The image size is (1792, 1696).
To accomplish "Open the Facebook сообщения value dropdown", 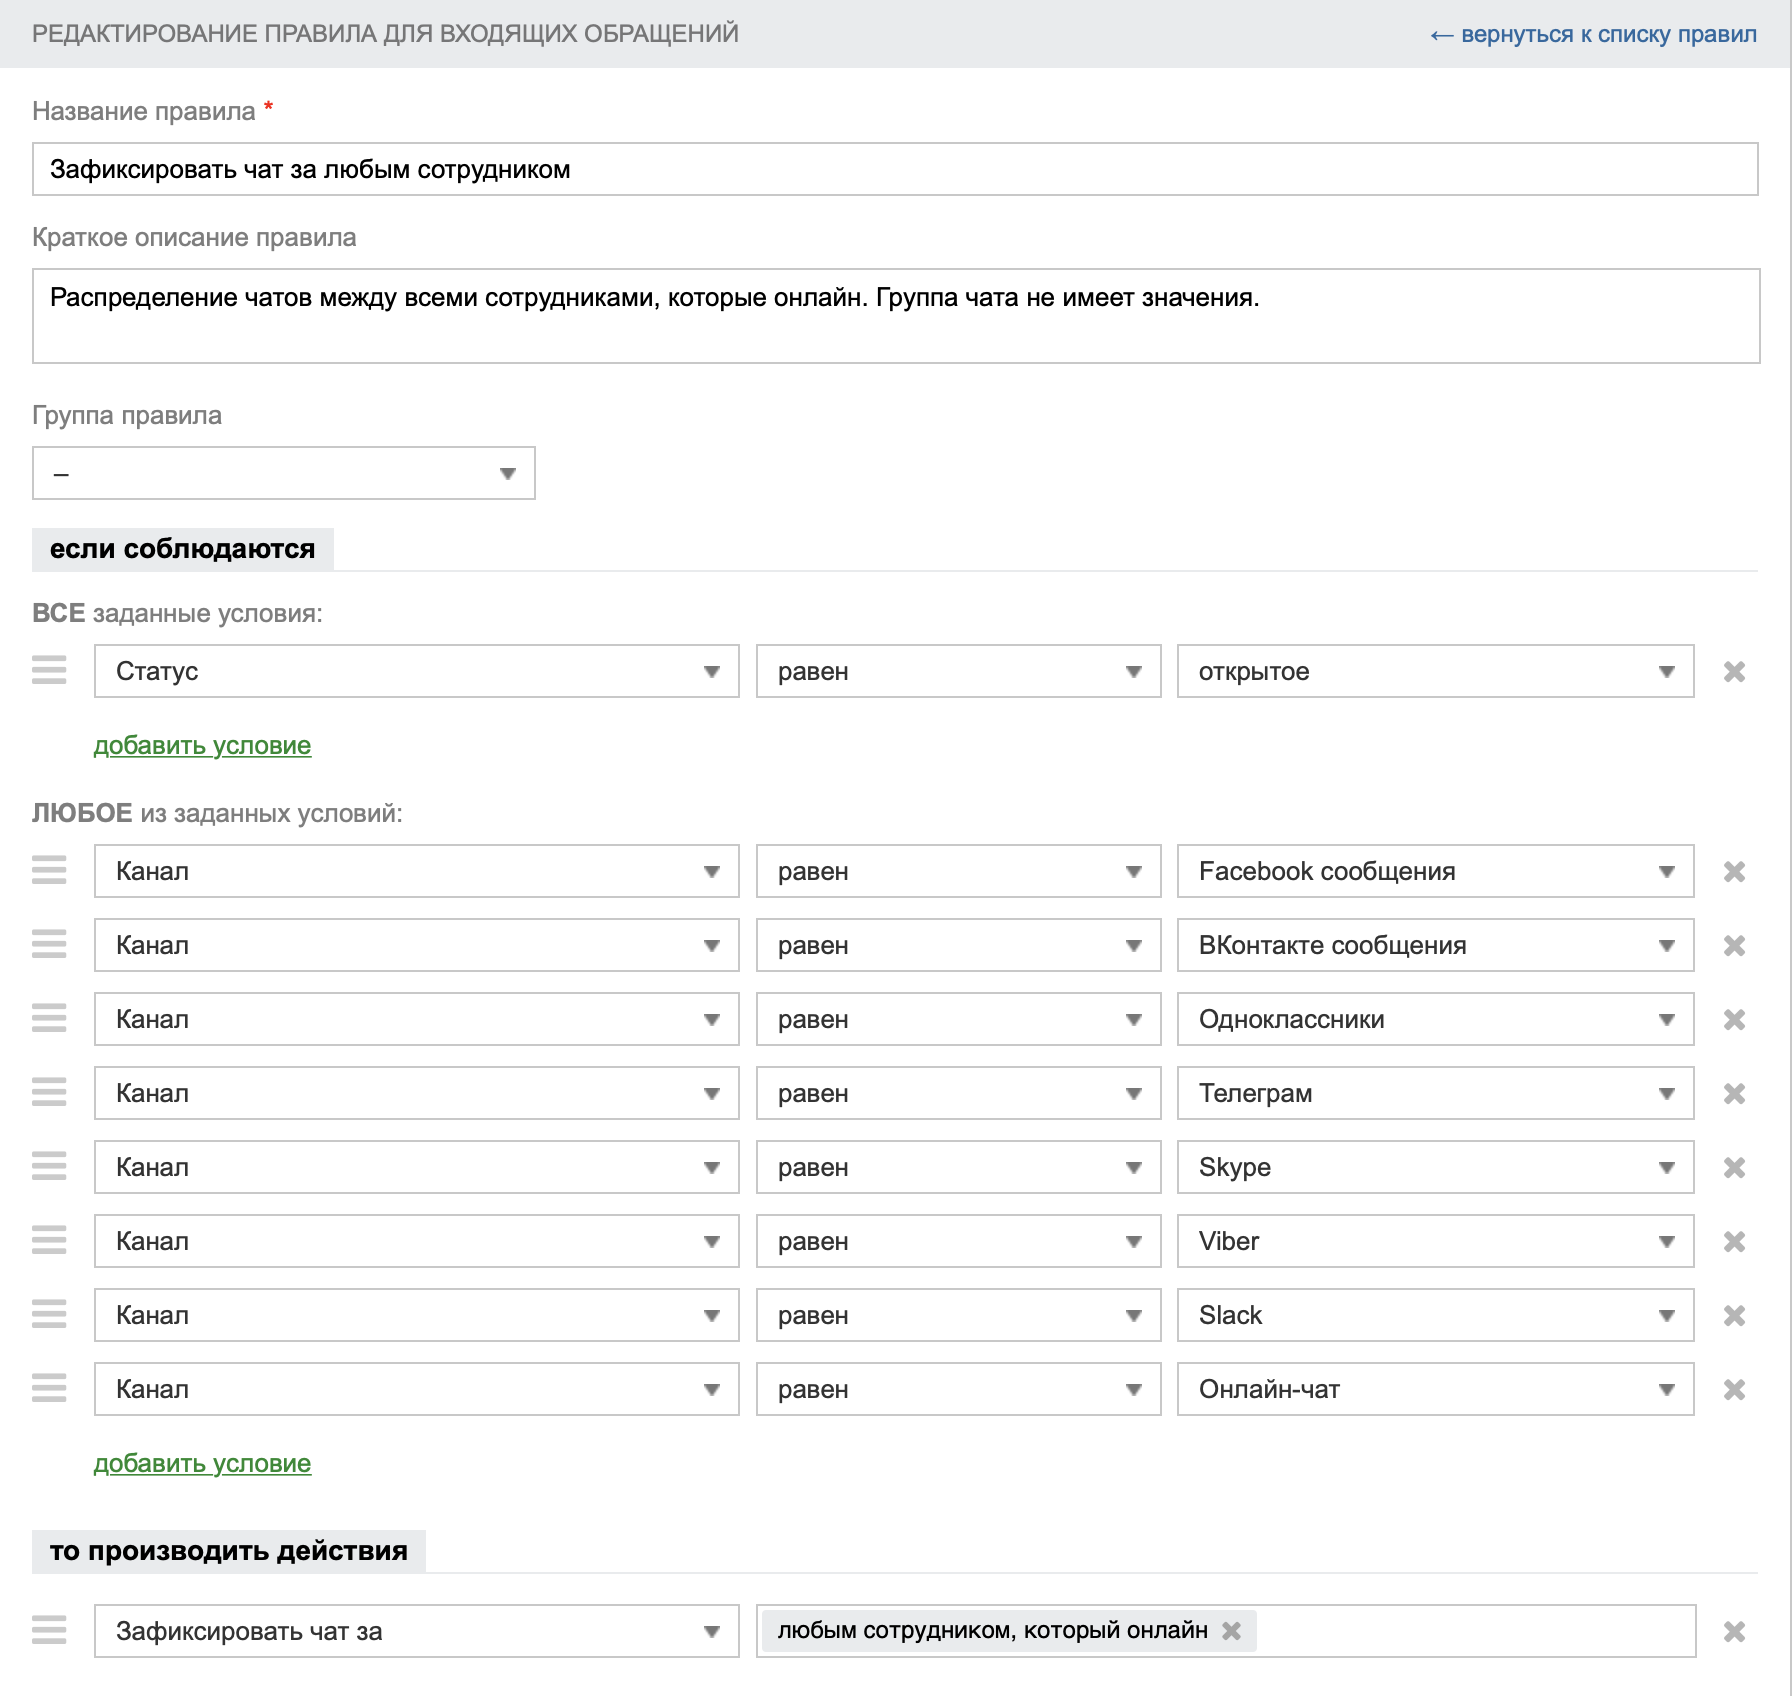I will [1436, 871].
